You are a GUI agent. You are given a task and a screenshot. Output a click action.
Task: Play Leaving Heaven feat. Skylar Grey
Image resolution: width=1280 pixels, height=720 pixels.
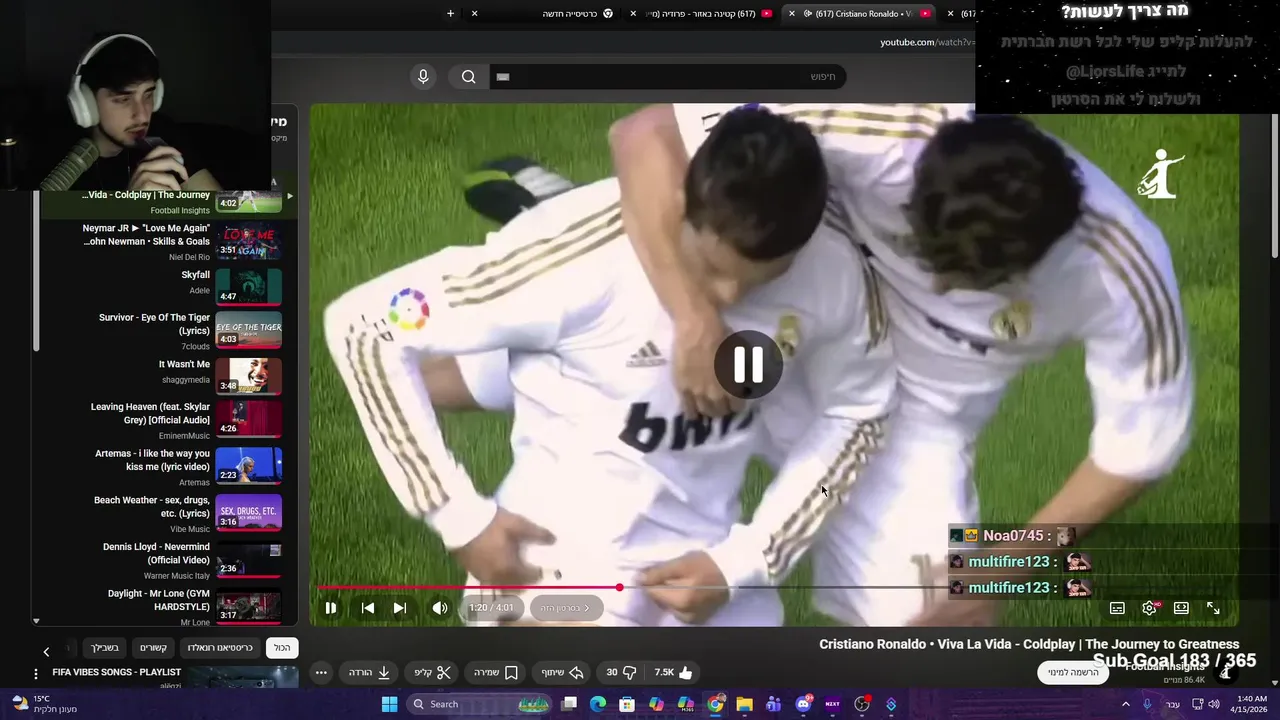249,420
